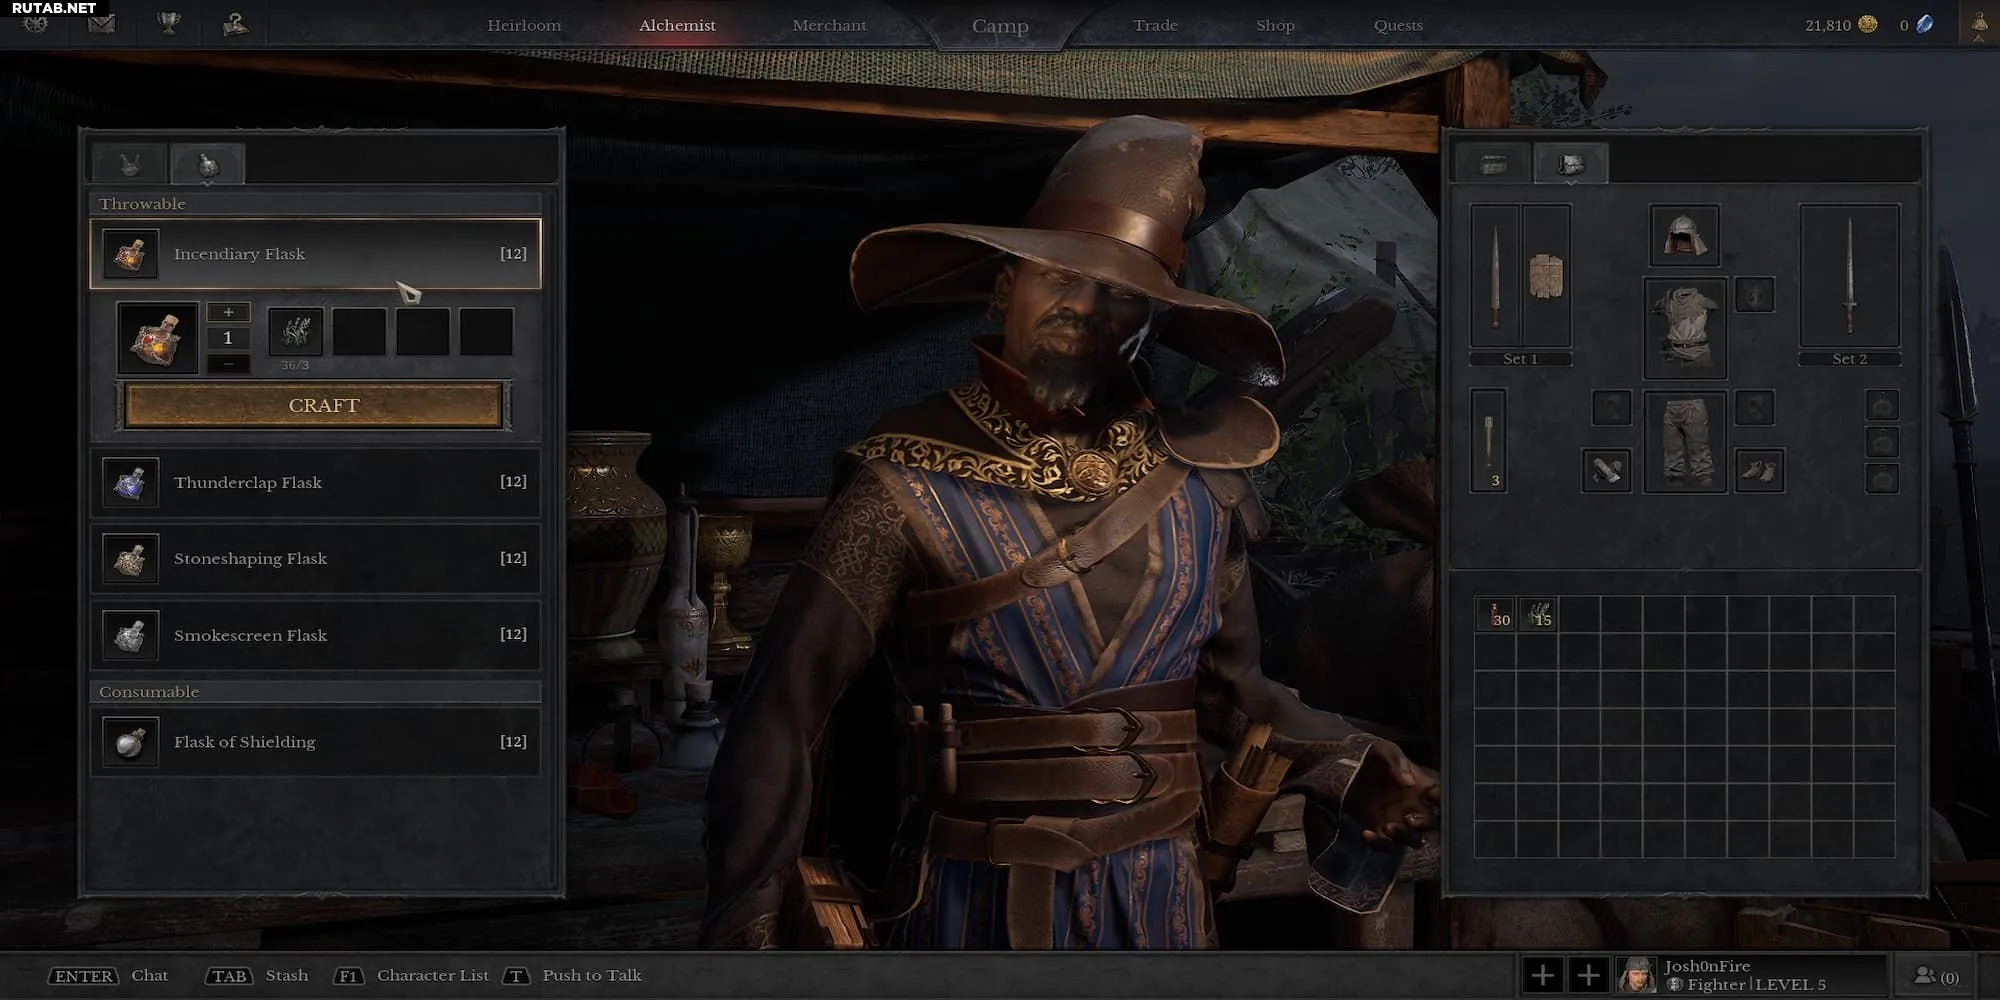Decrease craft quantity with minus button
Screen dimensions: 2000x1000
click(x=228, y=364)
